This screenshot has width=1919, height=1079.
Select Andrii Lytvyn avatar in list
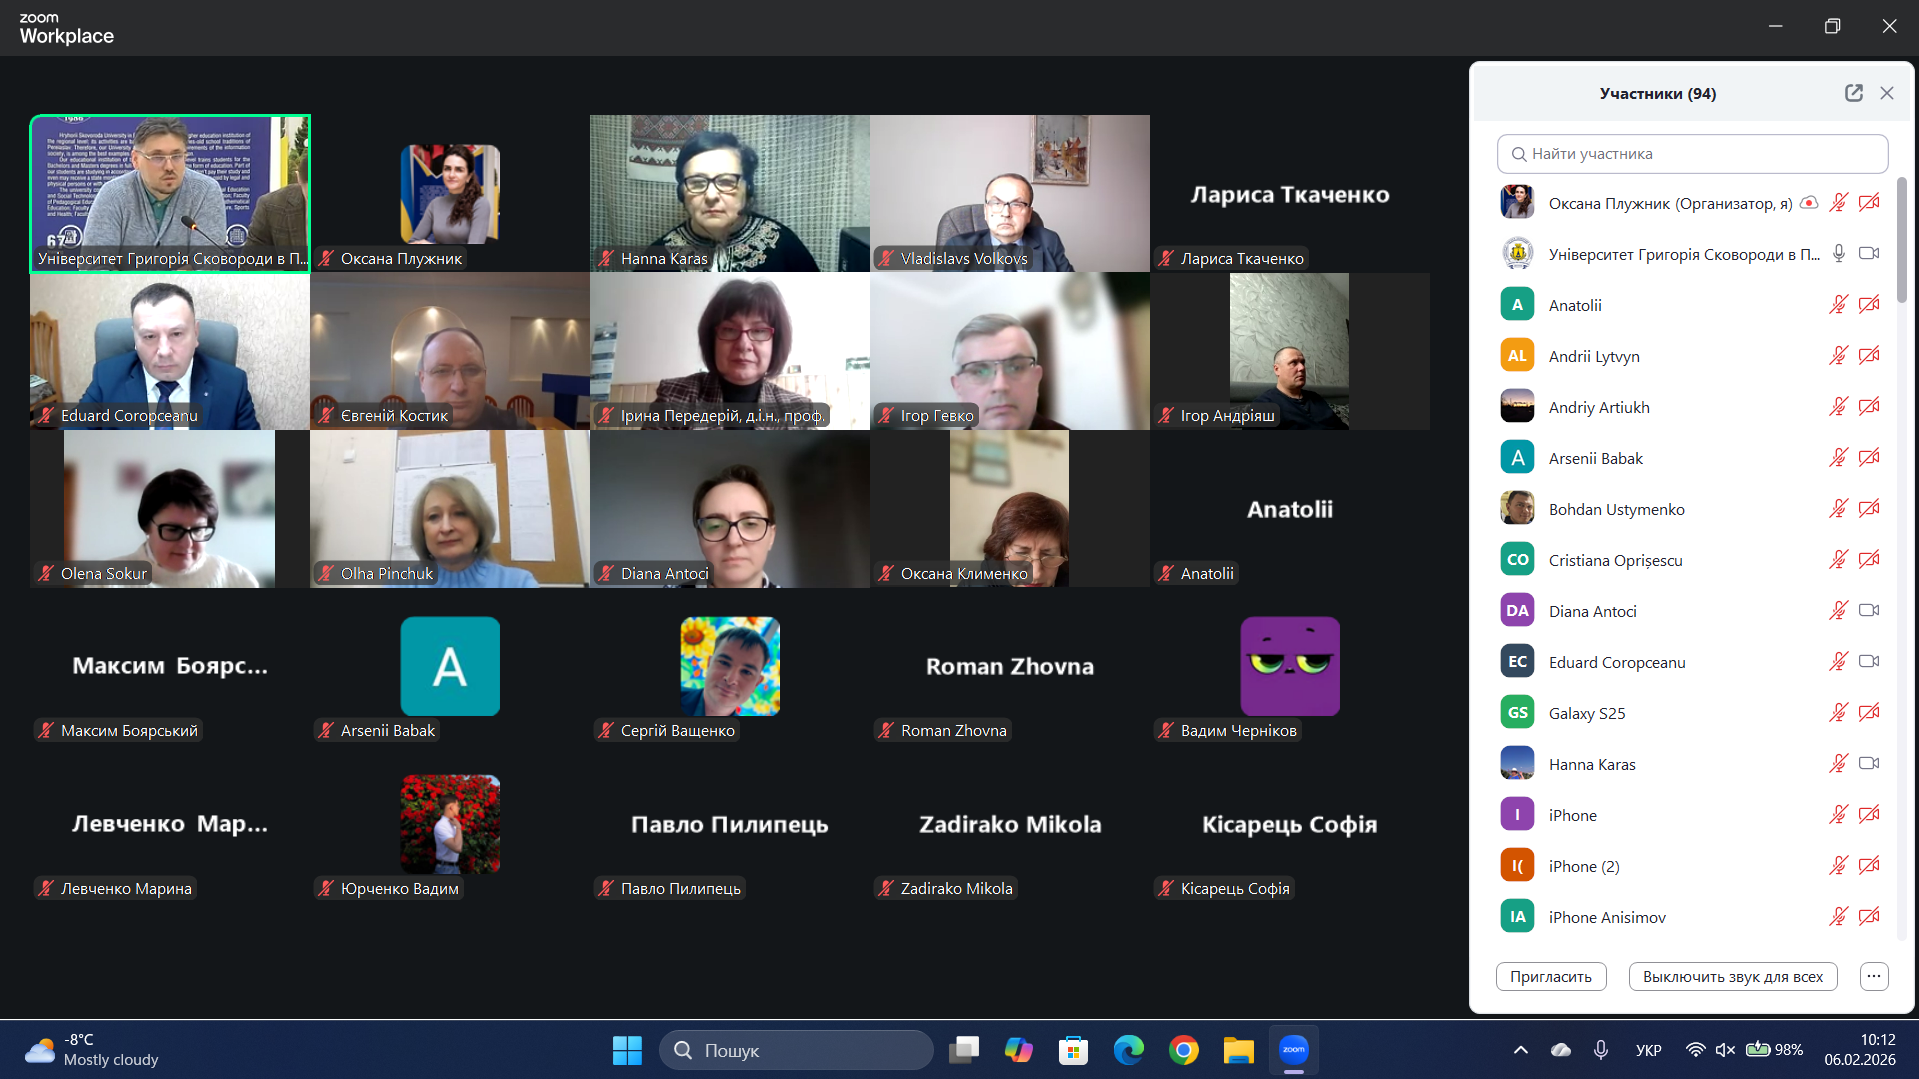click(x=1517, y=356)
